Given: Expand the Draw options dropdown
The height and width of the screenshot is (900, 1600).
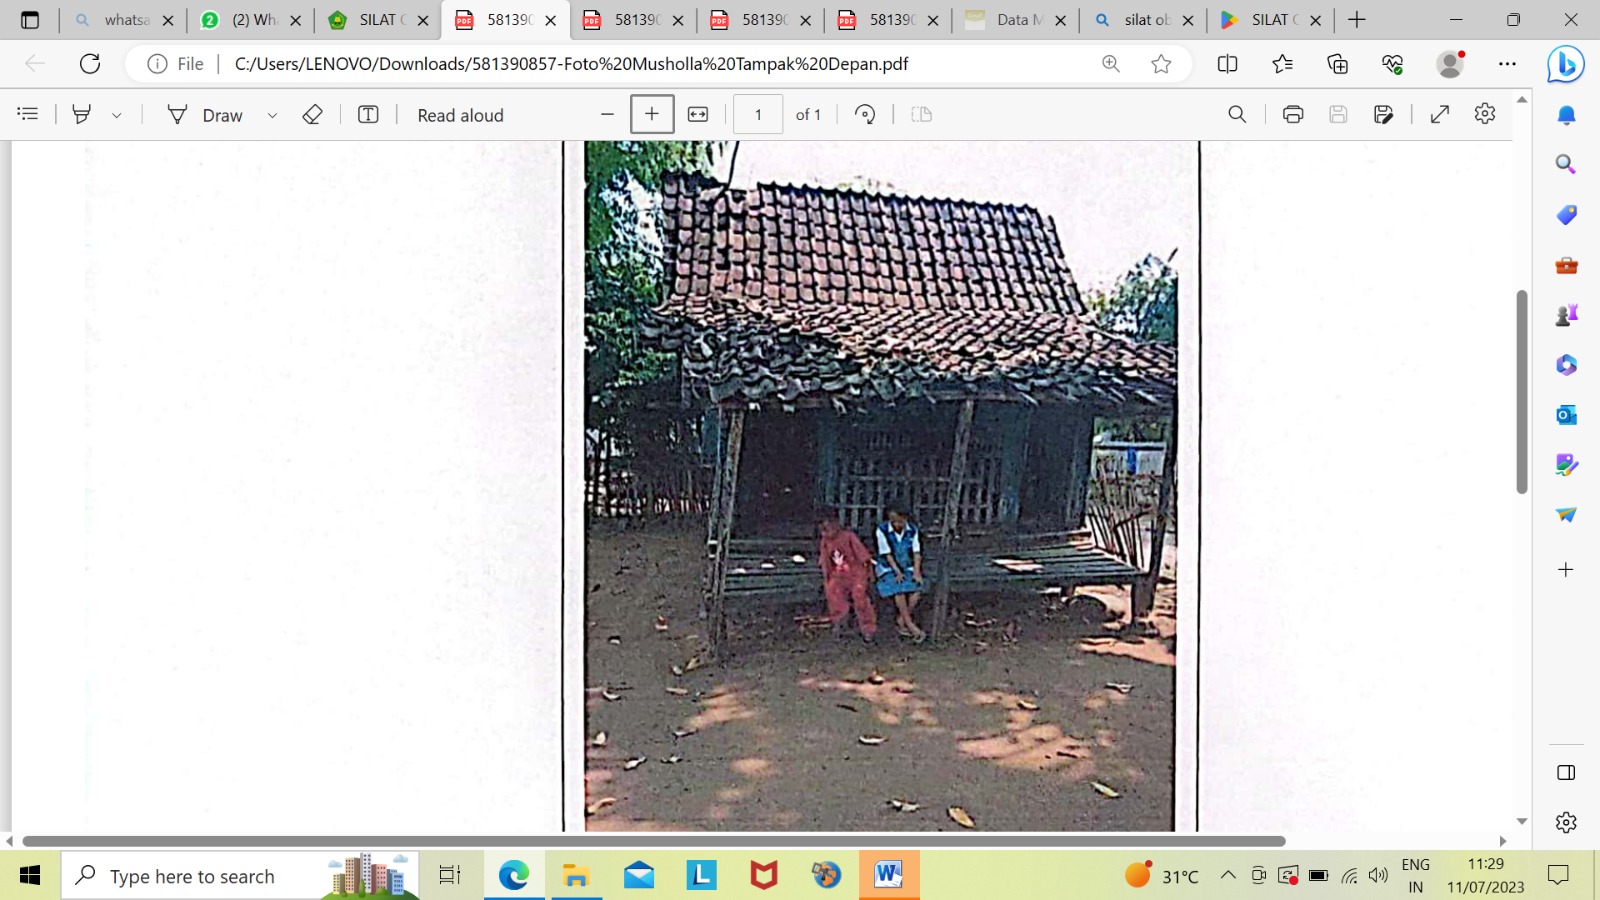Looking at the screenshot, I should coord(272,115).
